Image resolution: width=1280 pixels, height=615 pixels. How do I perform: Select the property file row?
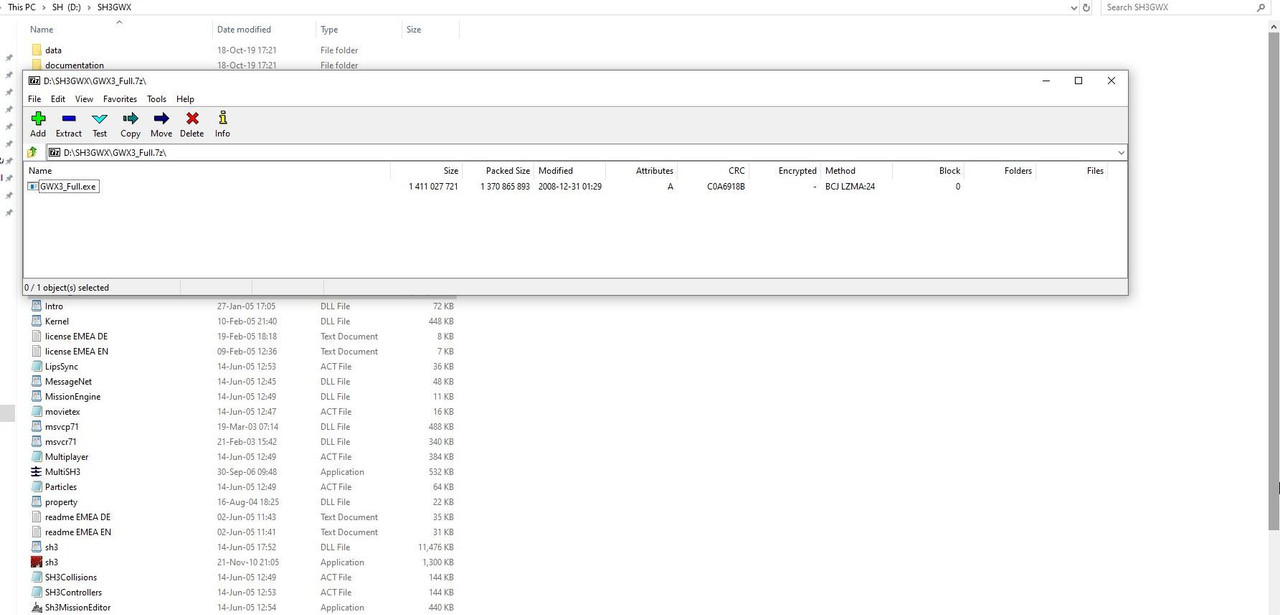pos(244,502)
